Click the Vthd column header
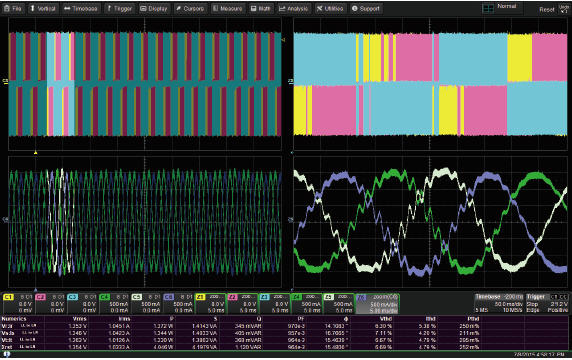Screen dimensions: 572x360 pyautogui.click(x=386, y=319)
